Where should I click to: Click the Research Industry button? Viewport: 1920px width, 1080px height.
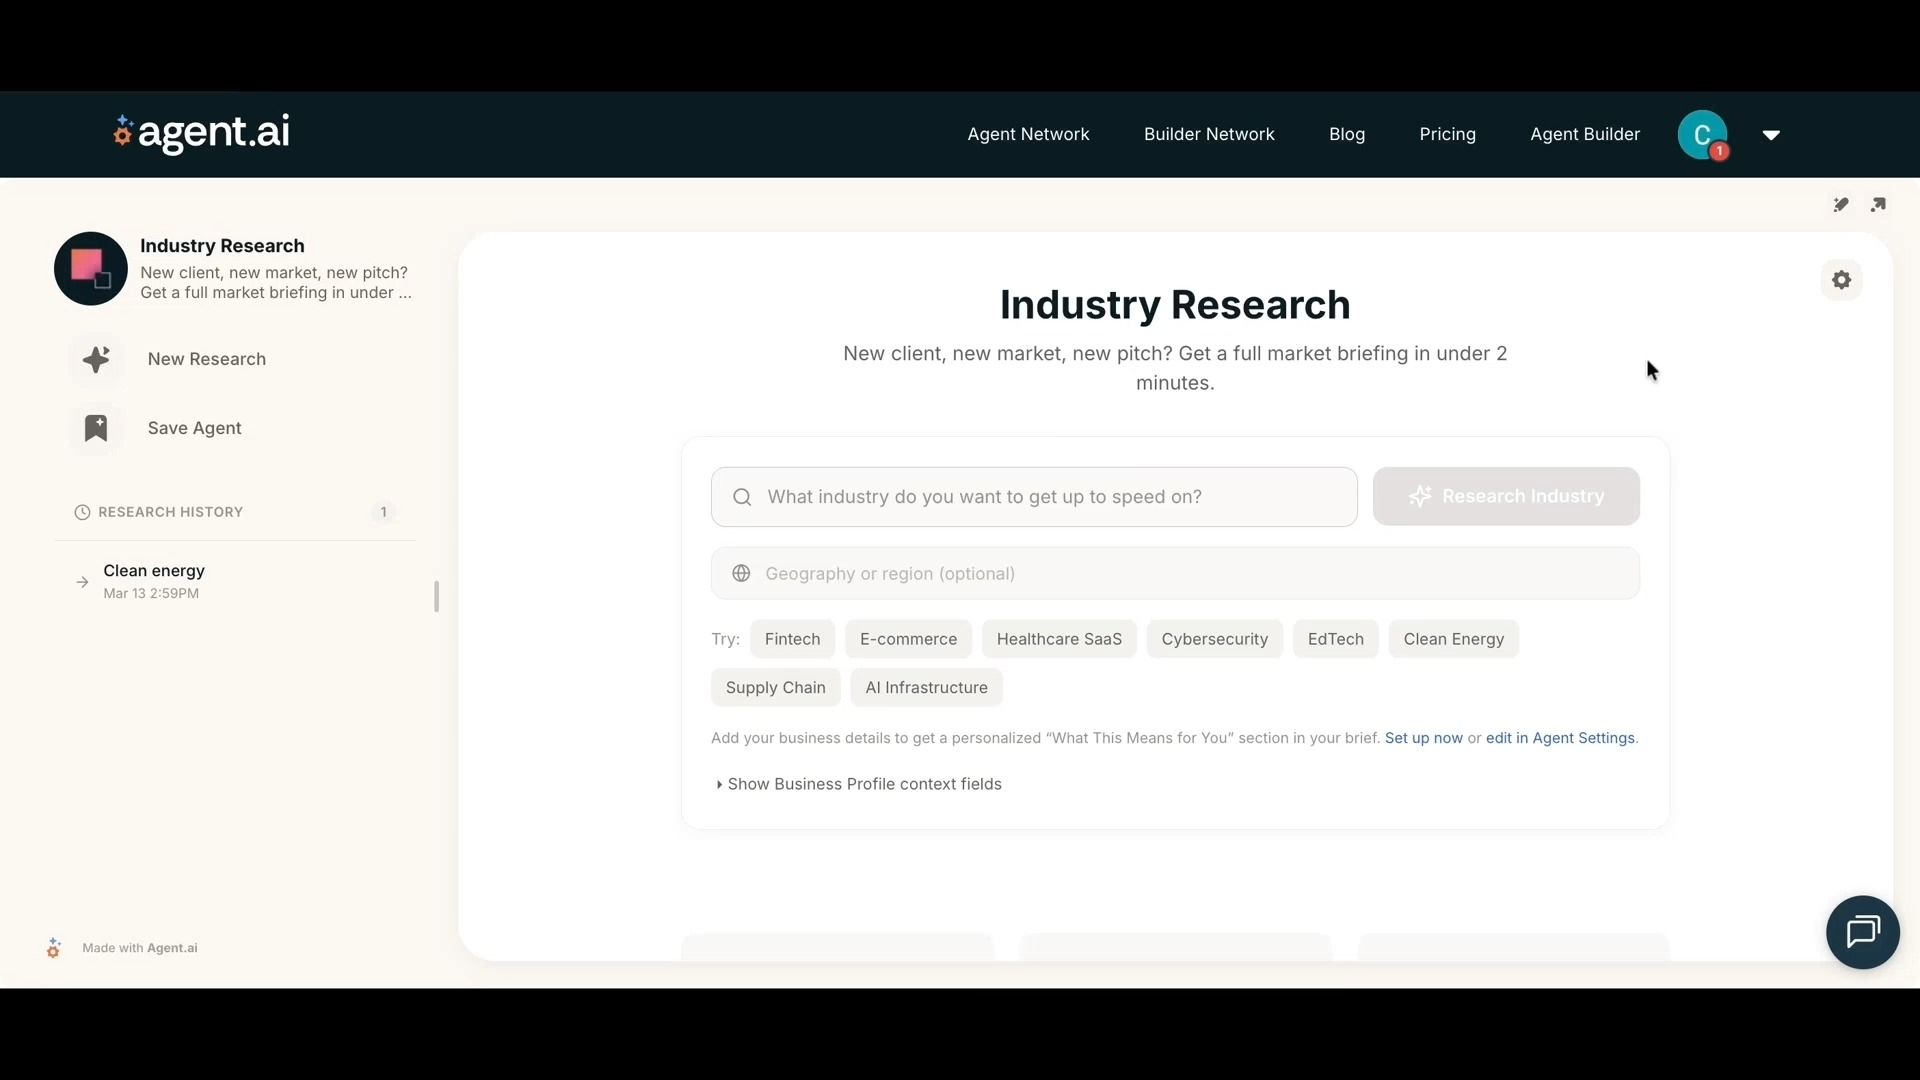[x=1506, y=496]
